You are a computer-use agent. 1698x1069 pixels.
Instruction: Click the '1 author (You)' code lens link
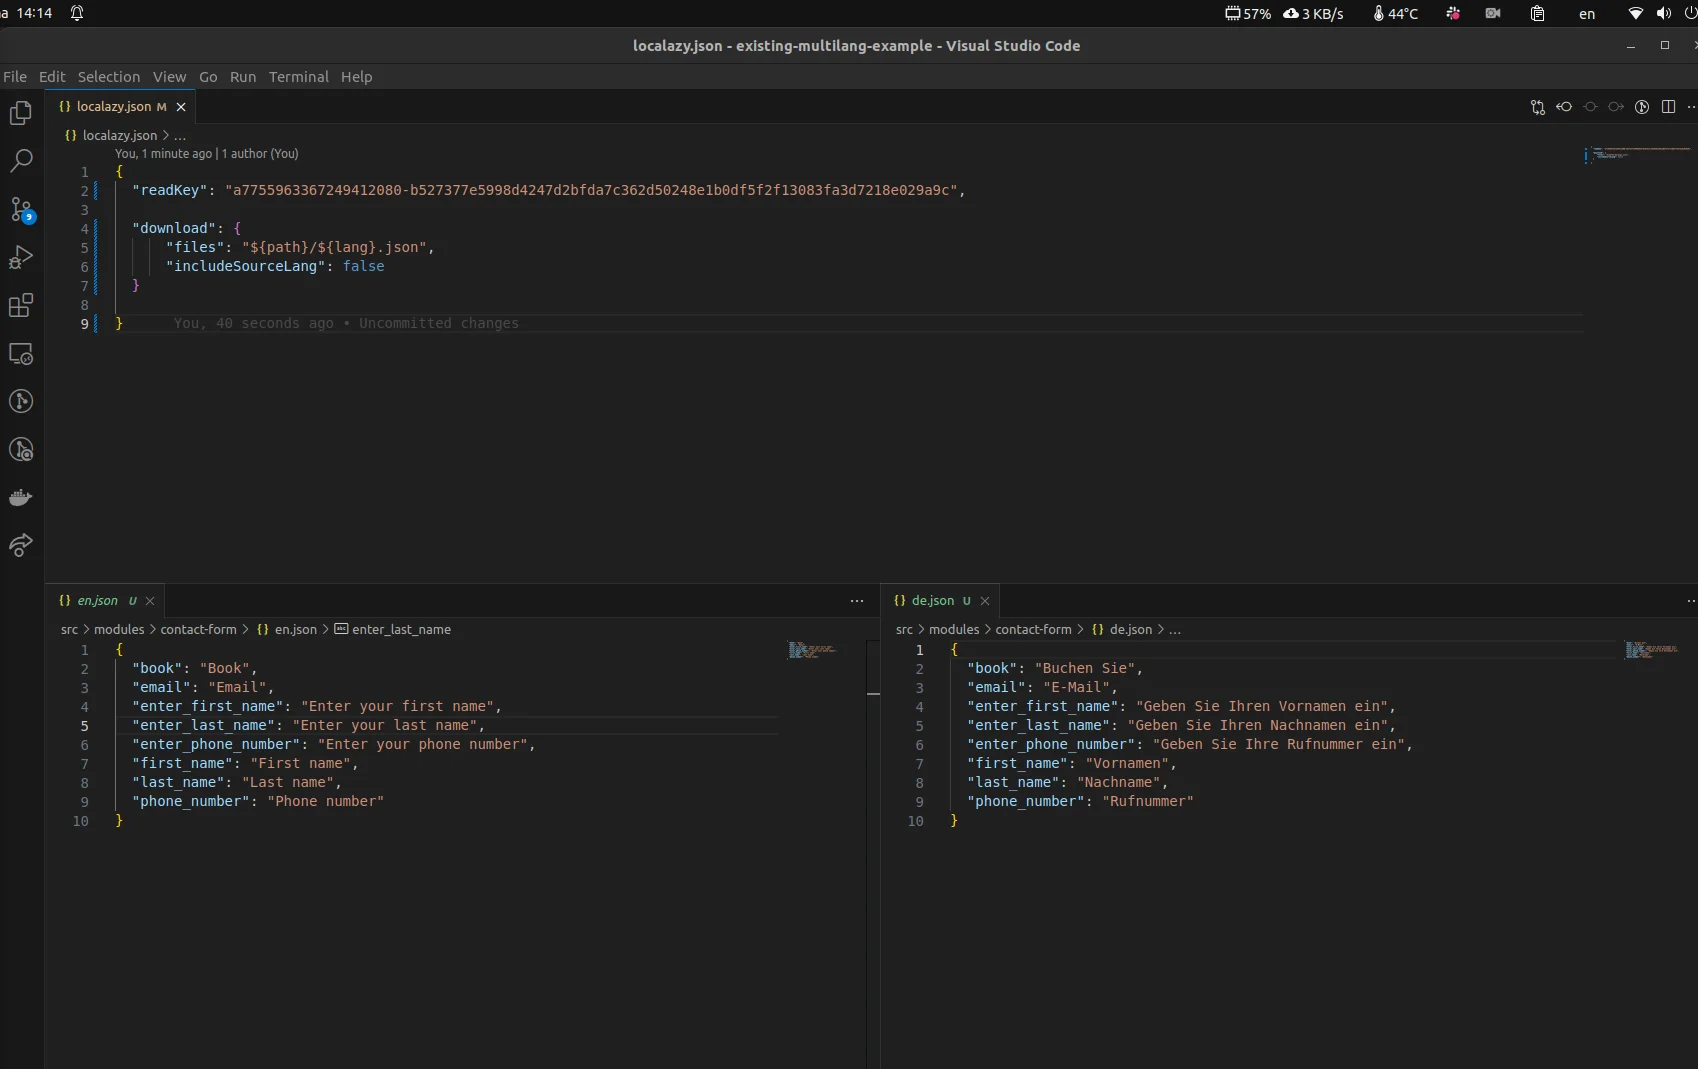260,154
